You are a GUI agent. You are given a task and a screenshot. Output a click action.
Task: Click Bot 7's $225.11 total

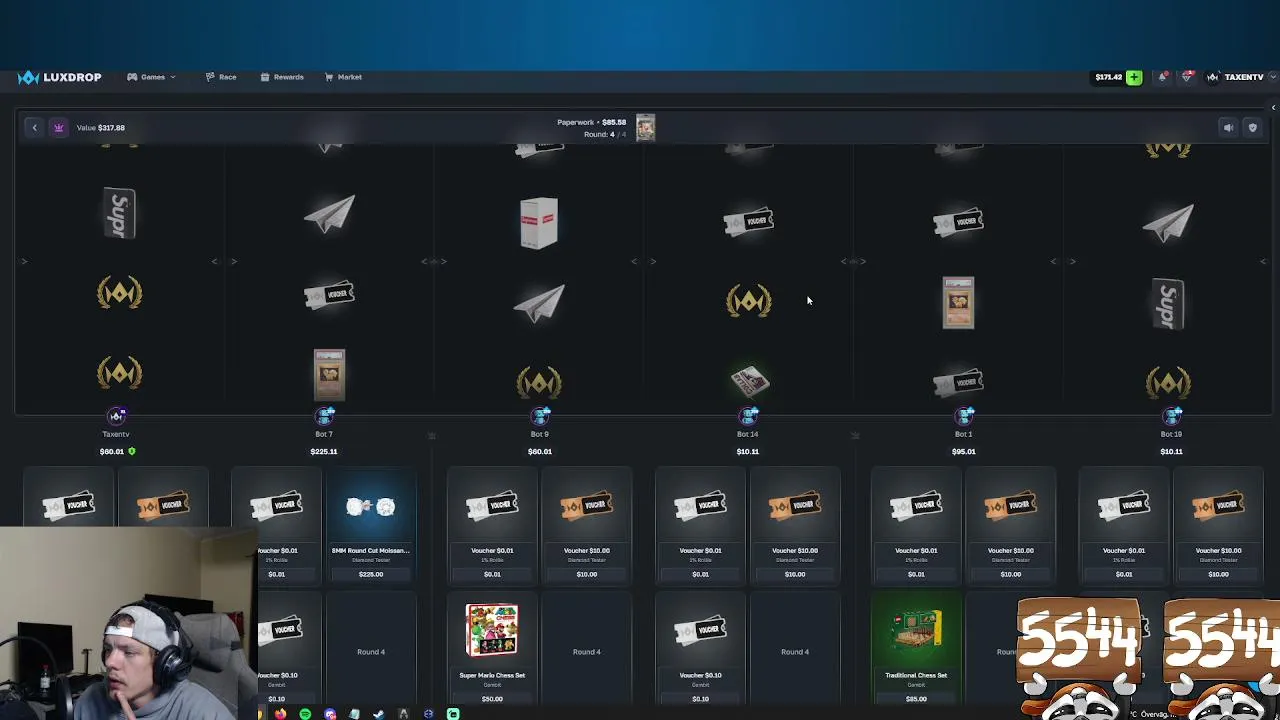(x=324, y=451)
